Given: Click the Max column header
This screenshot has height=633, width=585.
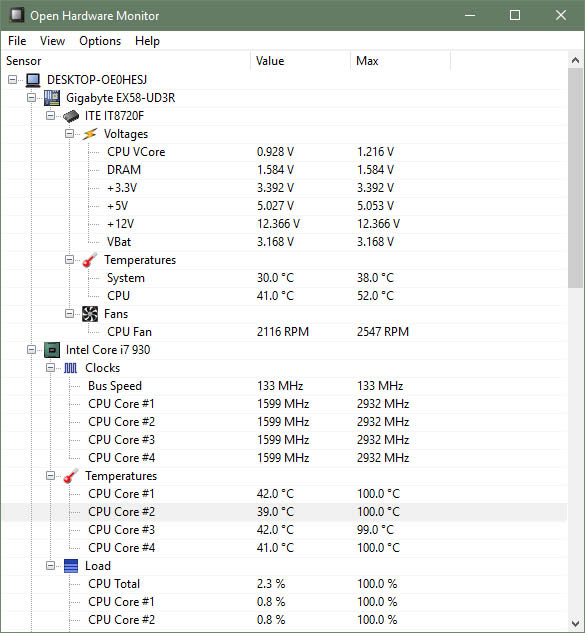Looking at the screenshot, I should (x=400, y=61).
